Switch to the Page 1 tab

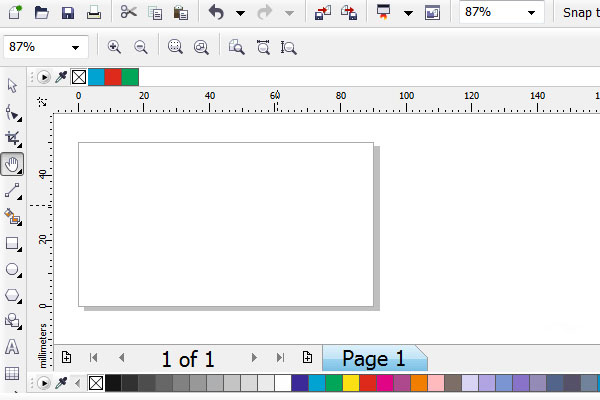(x=374, y=358)
